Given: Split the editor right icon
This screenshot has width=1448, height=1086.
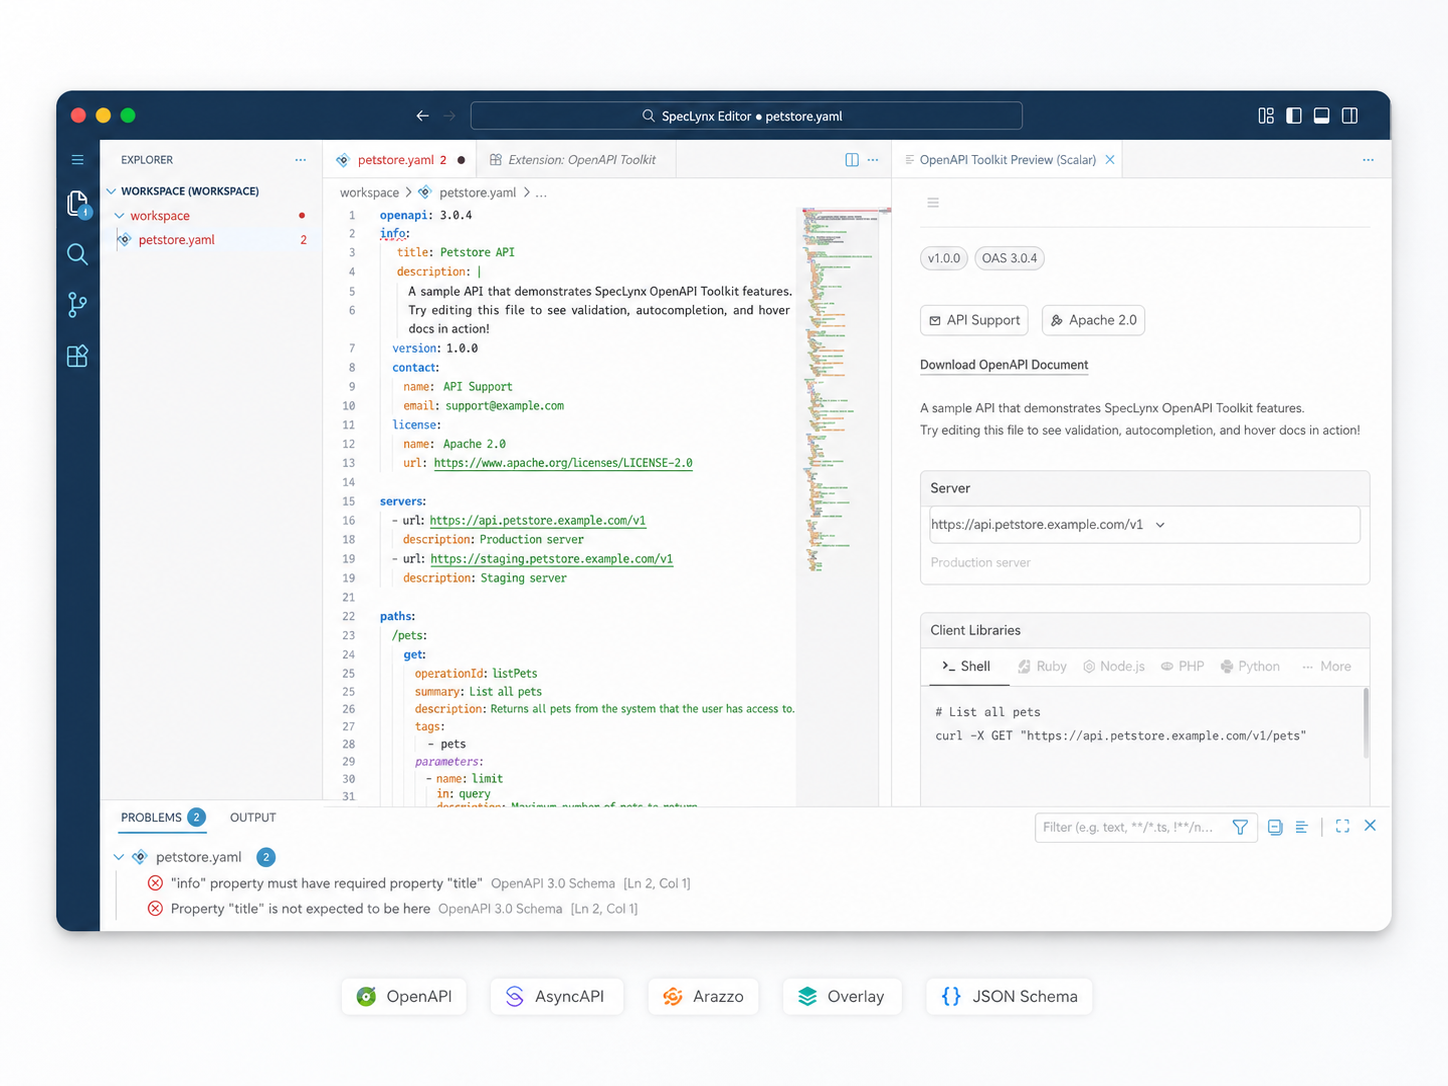Looking at the screenshot, I should (x=852, y=160).
